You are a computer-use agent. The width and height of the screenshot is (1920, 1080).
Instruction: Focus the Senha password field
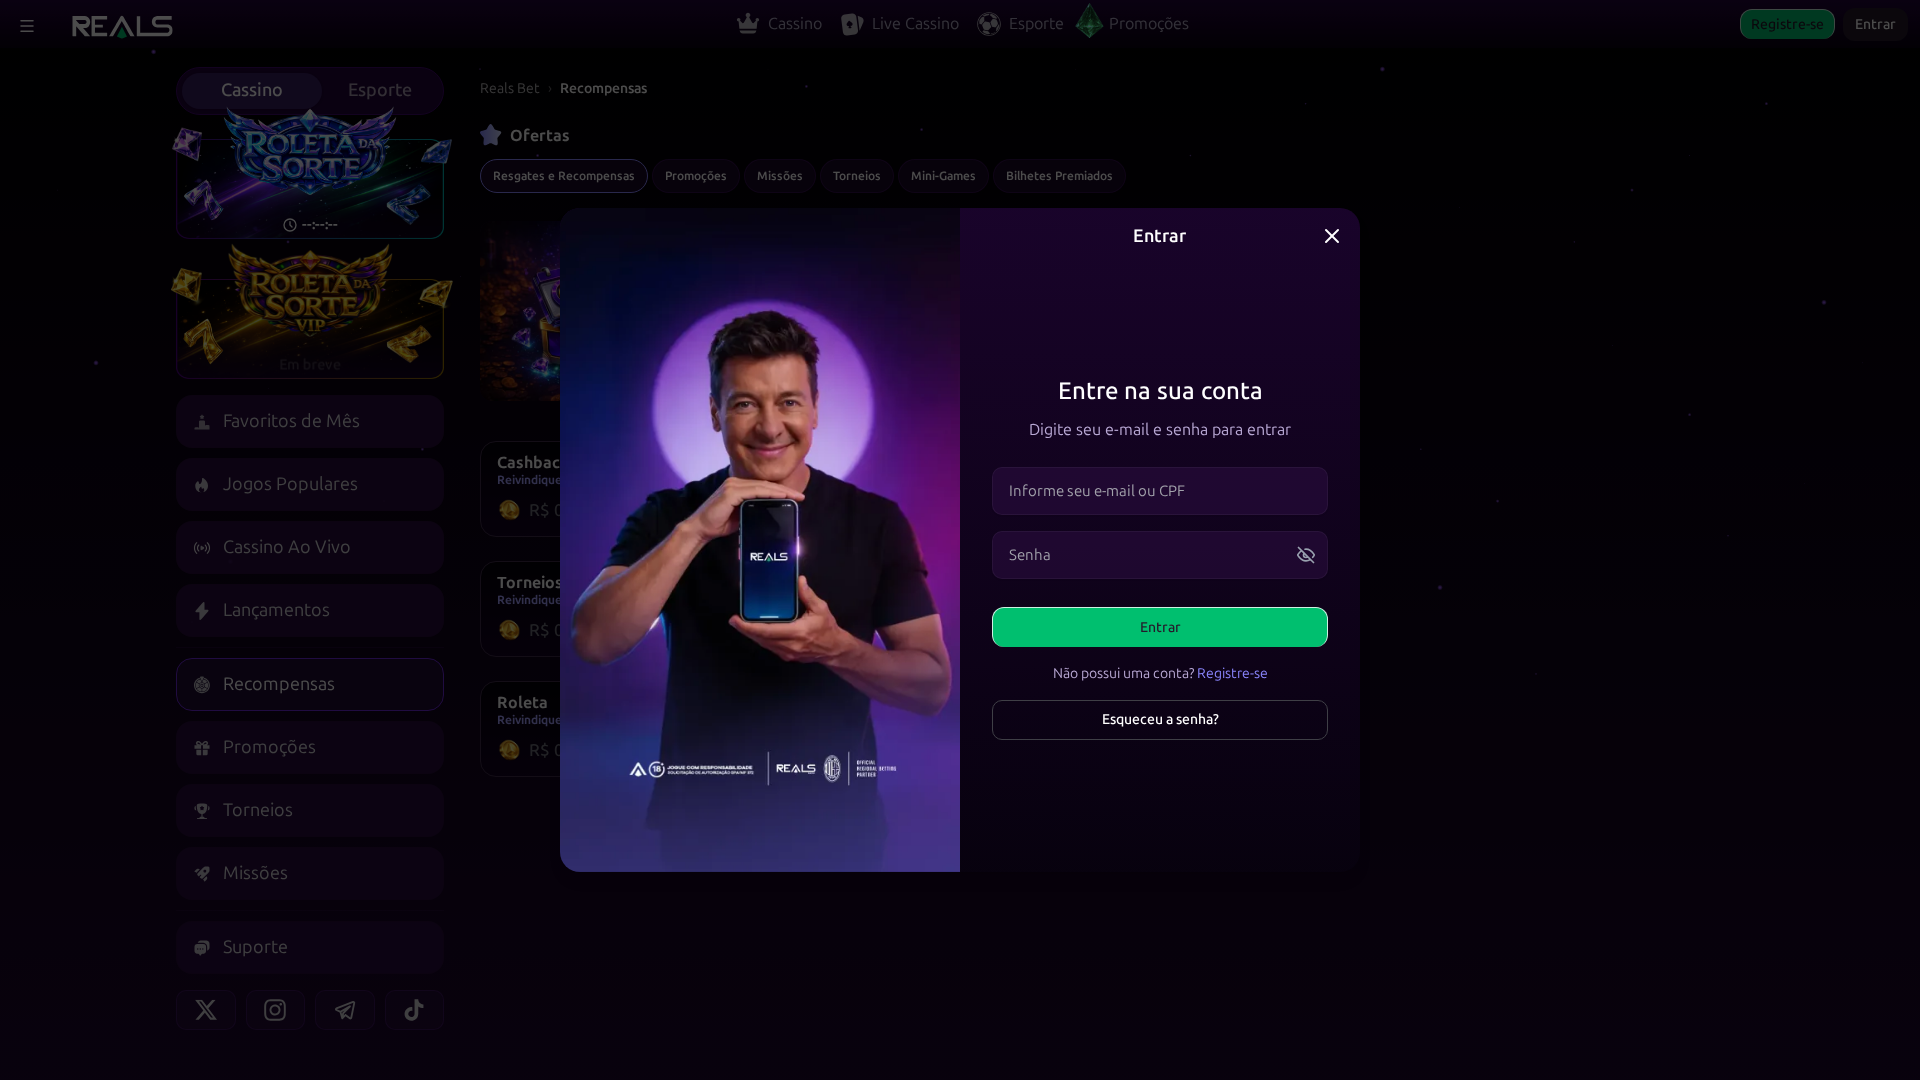1160,555
